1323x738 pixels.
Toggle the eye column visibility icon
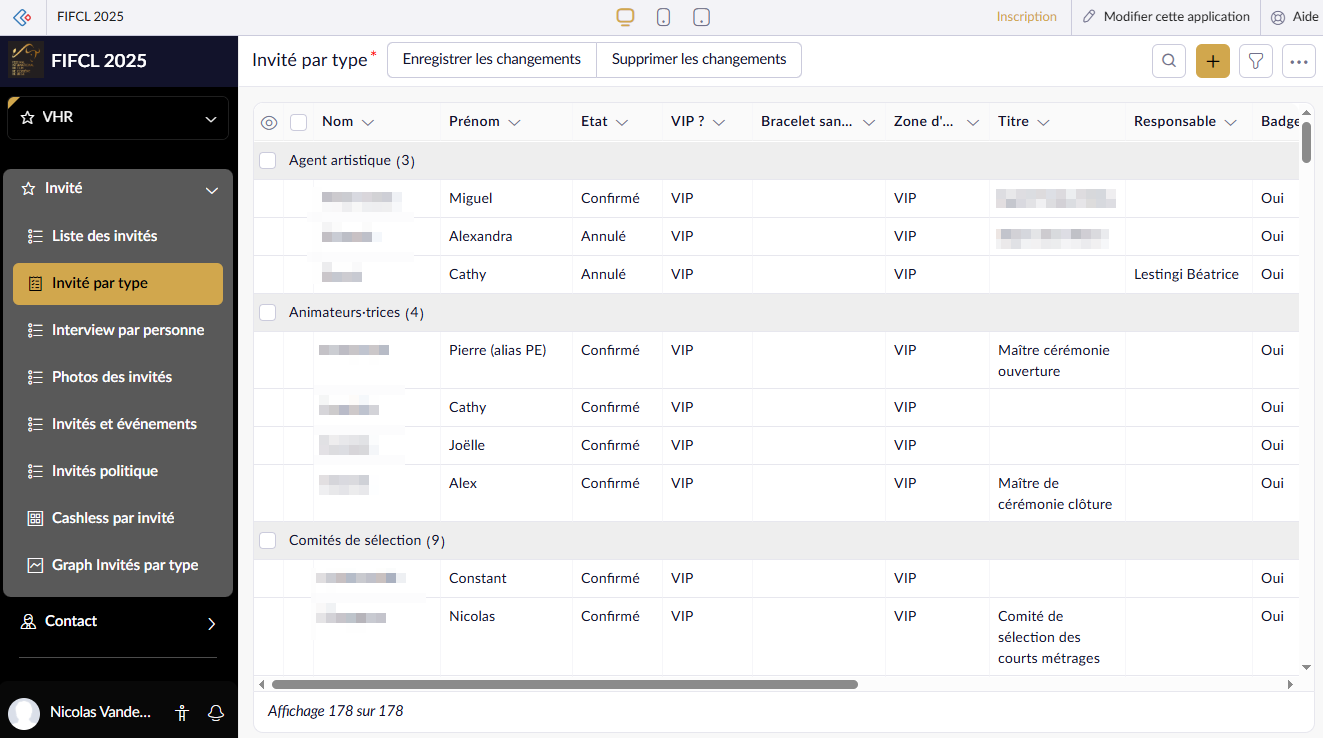point(269,122)
